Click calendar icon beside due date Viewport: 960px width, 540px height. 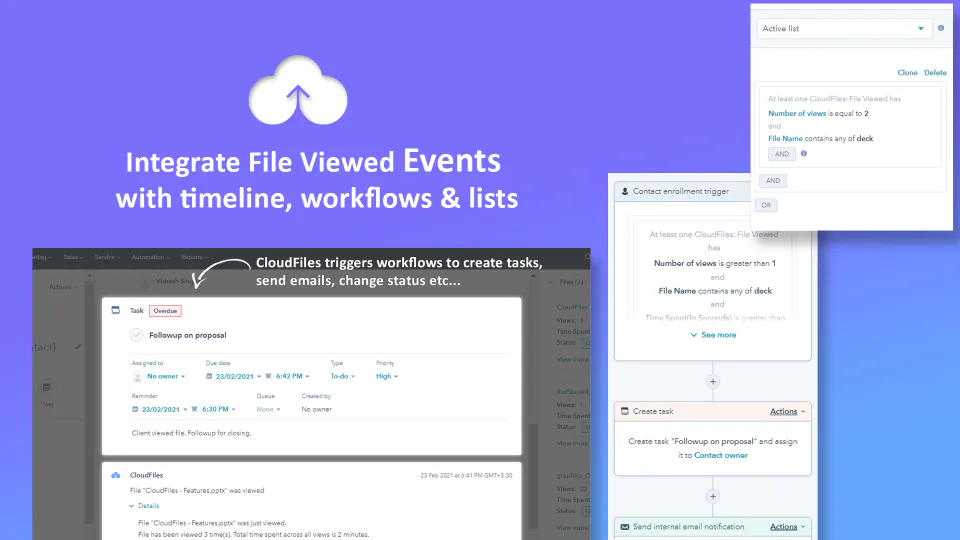(x=209, y=376)
